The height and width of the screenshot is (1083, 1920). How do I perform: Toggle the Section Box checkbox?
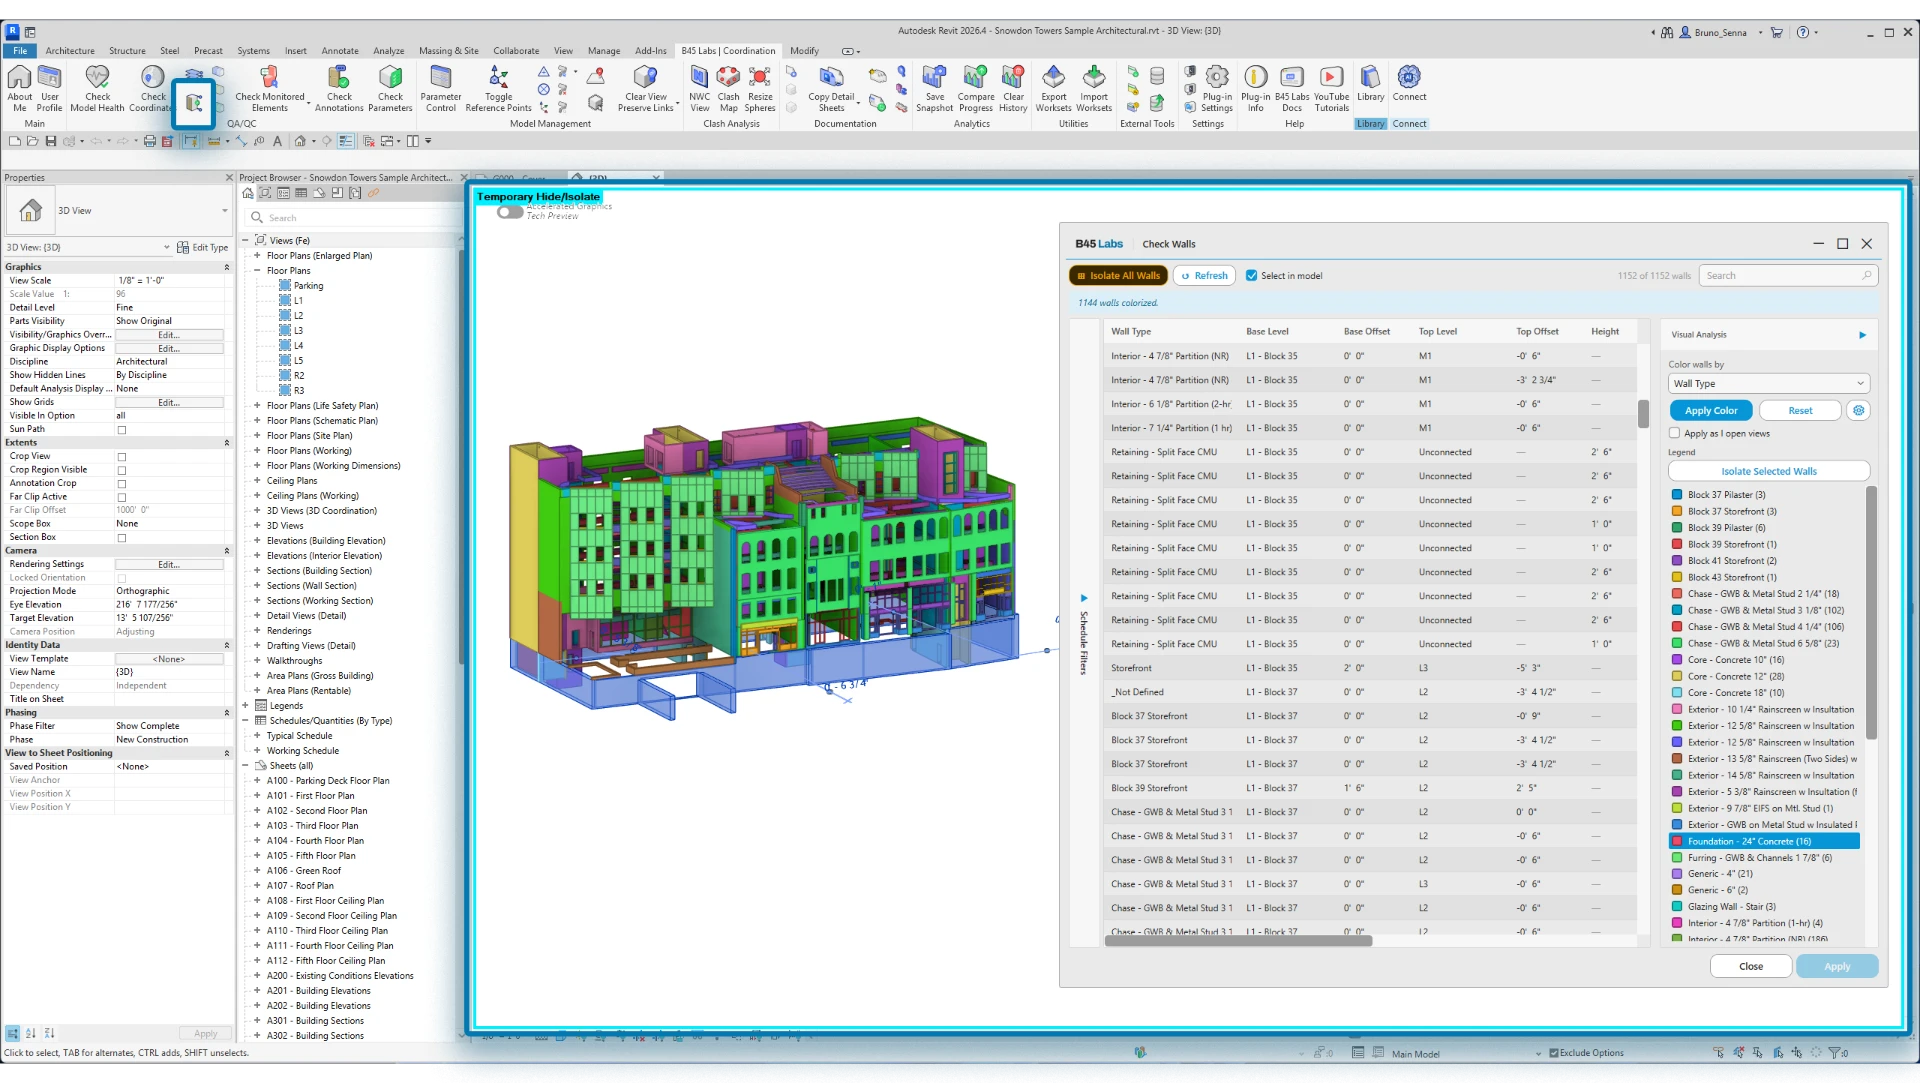(122, 538)
